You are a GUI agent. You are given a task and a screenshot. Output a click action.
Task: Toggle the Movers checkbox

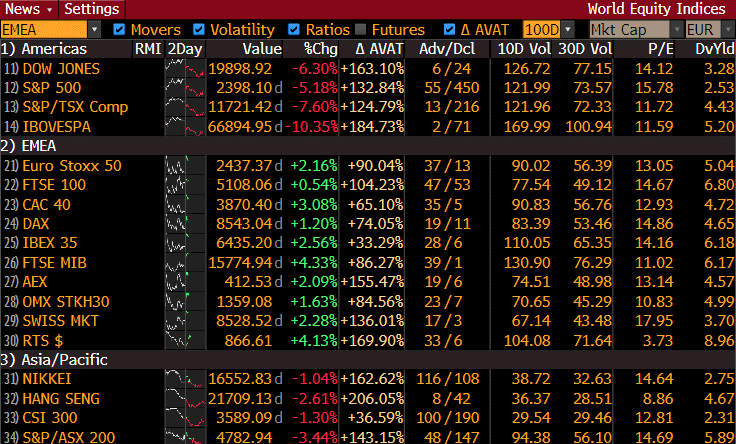(x=119, y=30)
